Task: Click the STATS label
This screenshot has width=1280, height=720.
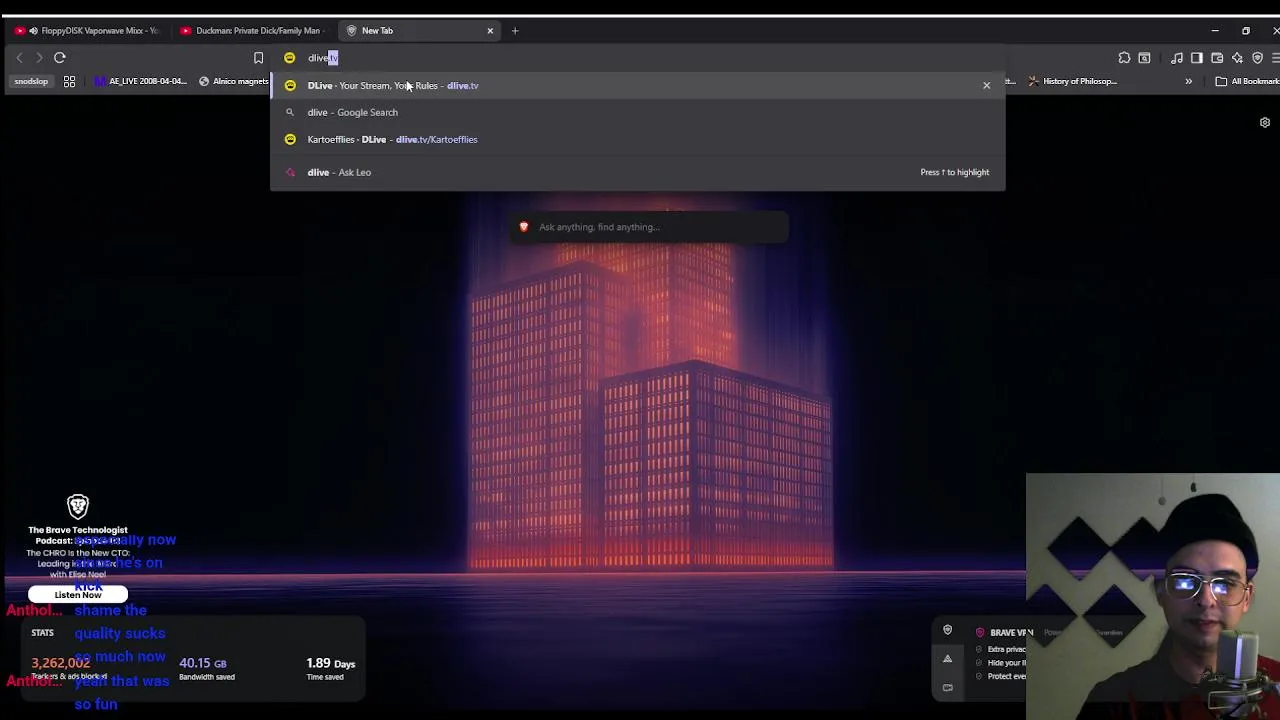Action: (42, 633)
